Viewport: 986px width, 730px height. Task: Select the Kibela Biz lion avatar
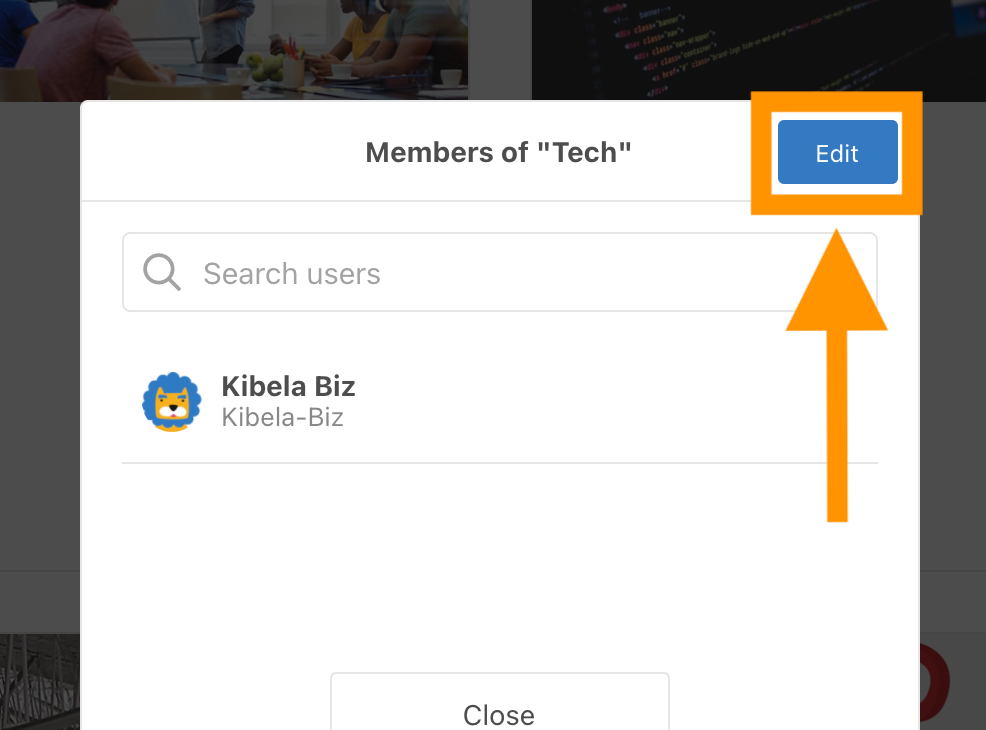tap(171, 402)
